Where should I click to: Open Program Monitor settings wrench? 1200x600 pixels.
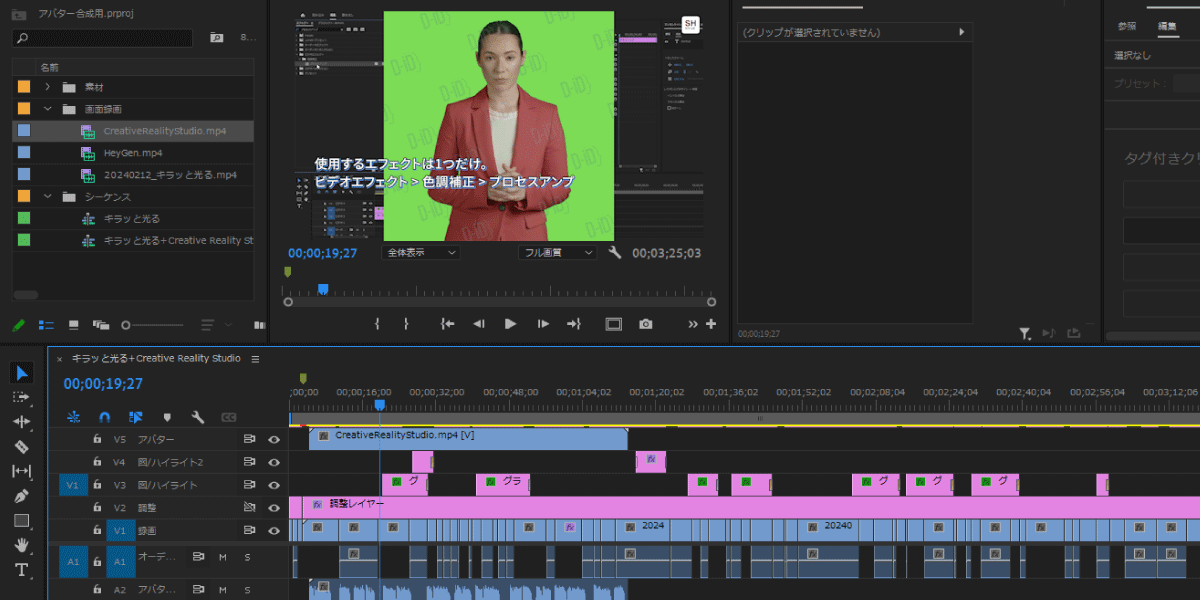[615, 253]
